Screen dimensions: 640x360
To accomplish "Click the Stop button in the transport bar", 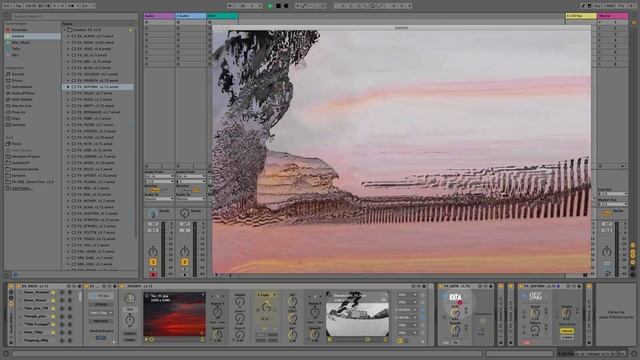I will (x=278, y=6).
